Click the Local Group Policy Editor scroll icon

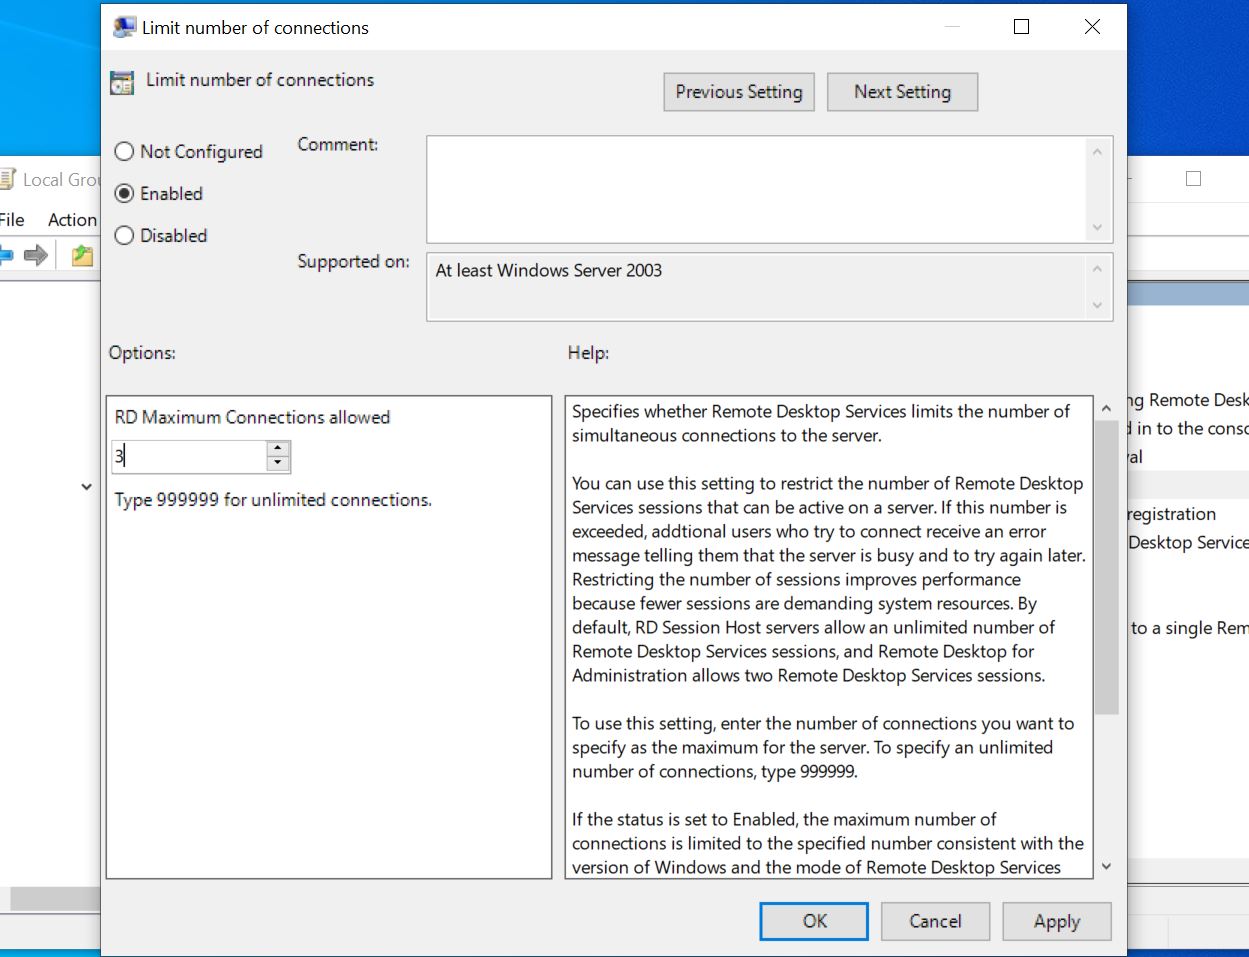click(x=8, y=179)
